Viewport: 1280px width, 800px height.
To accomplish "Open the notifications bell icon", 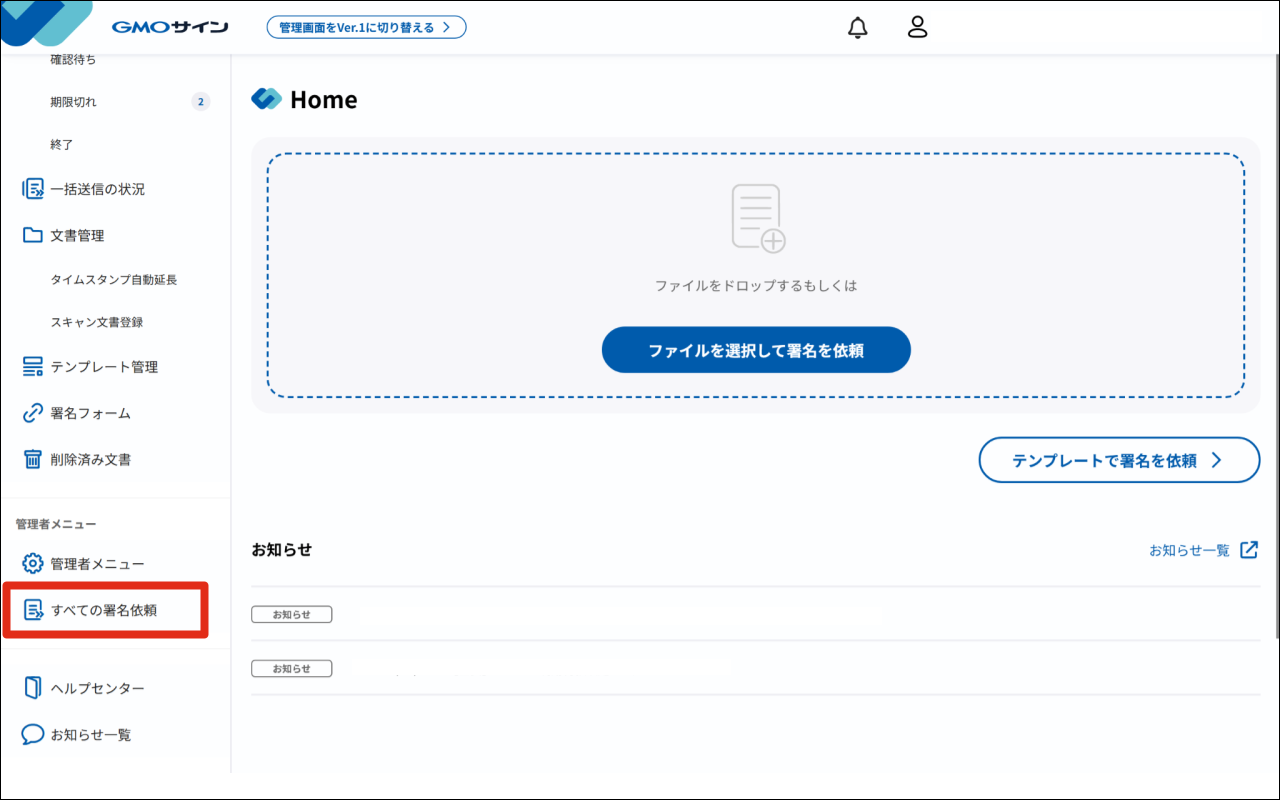I will [858, 28].
